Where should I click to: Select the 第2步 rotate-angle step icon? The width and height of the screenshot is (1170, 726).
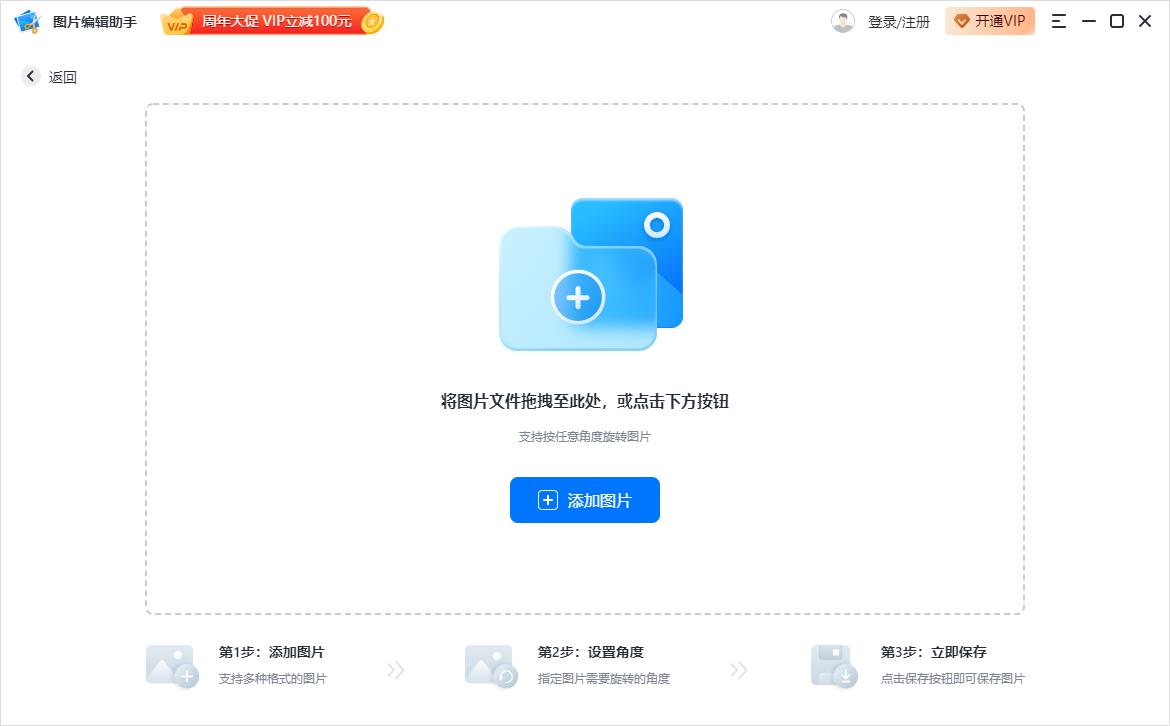click(x=489, y=666)
